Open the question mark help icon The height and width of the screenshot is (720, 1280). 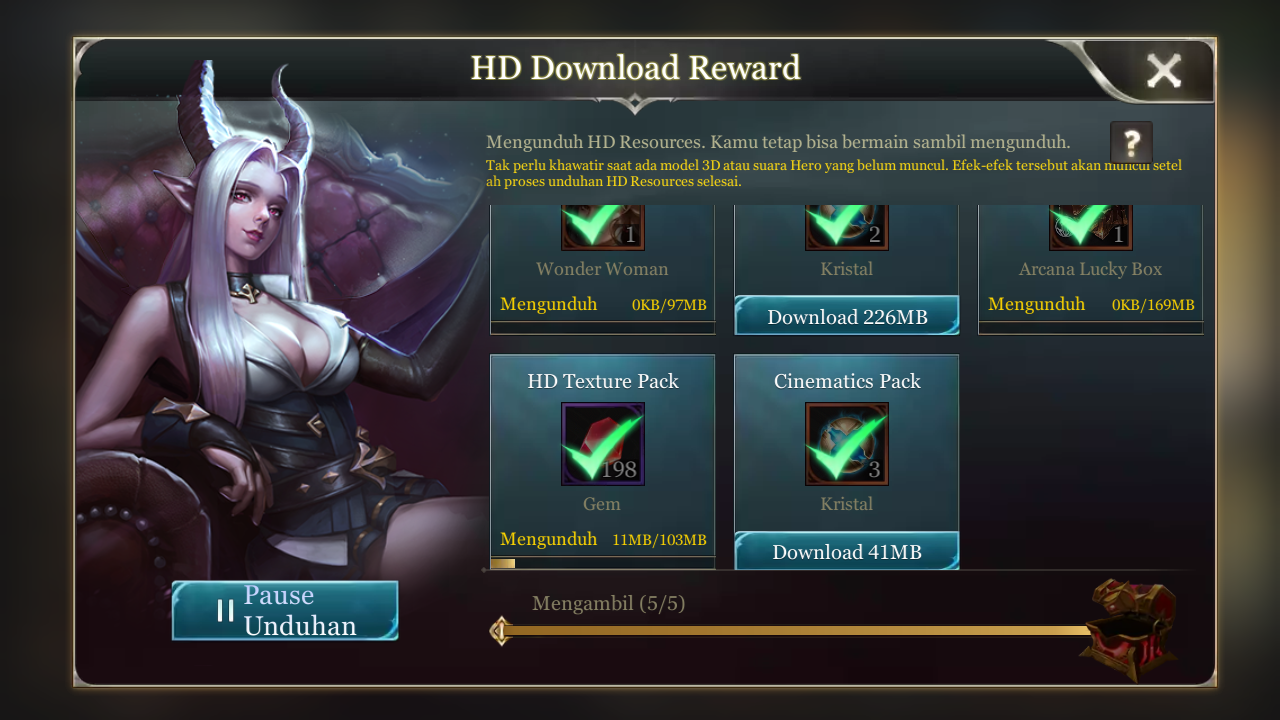tap(1131, 143)
